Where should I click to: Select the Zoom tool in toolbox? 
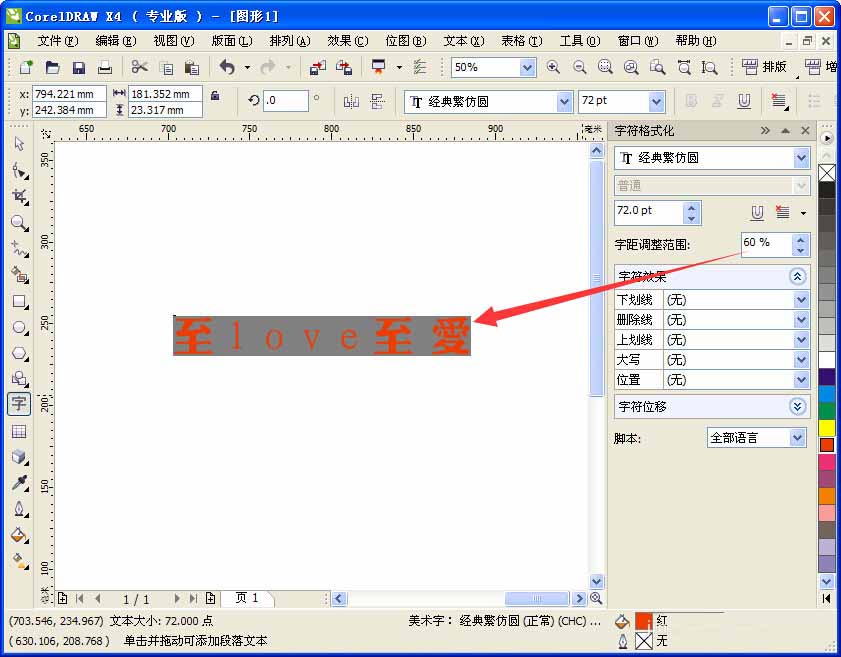[20, 223]
